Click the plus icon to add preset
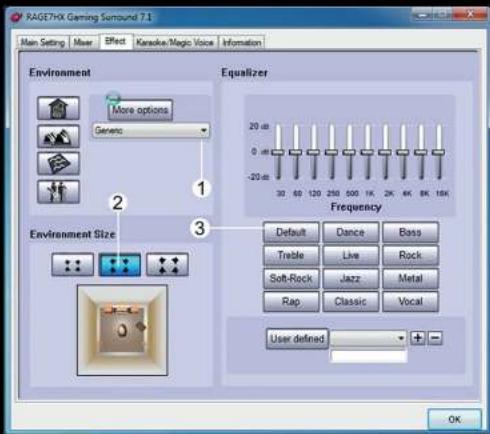The image size is (490, 434). (x=418, y=338)
